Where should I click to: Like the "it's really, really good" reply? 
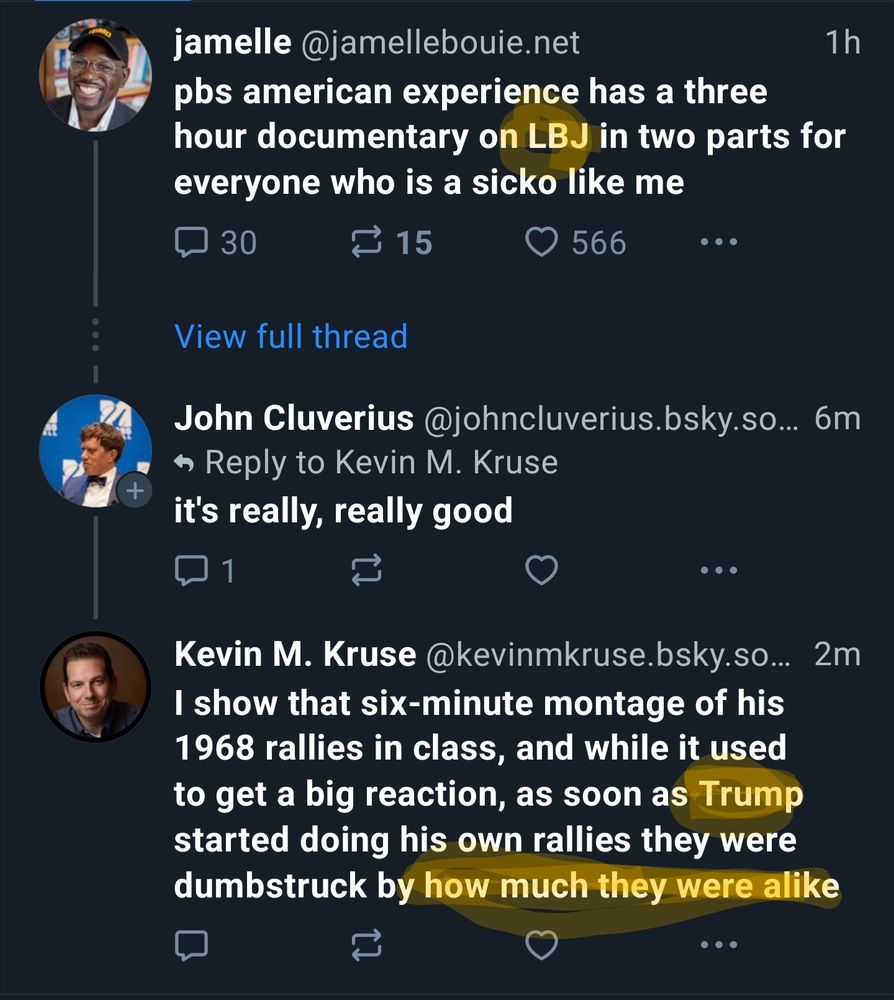[x=541, y=570]
